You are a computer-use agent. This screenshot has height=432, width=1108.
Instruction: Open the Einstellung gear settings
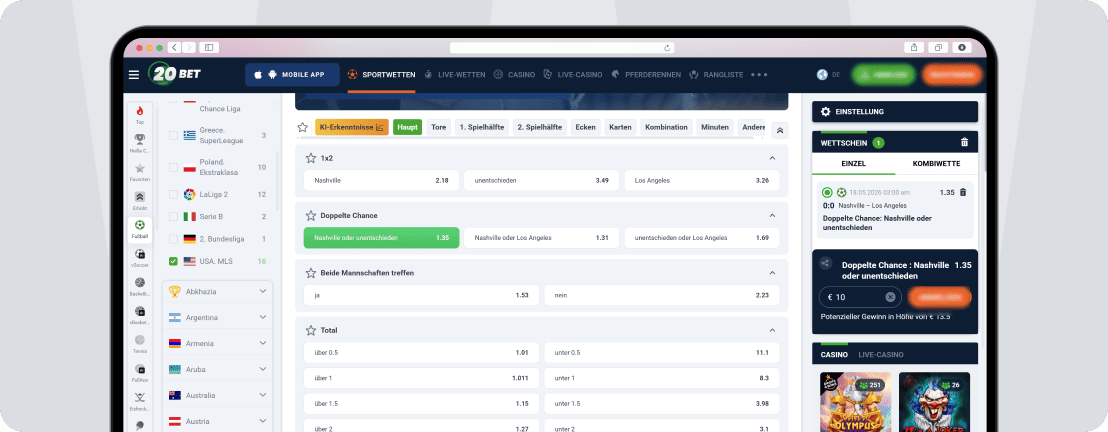(x=825, y=112)
